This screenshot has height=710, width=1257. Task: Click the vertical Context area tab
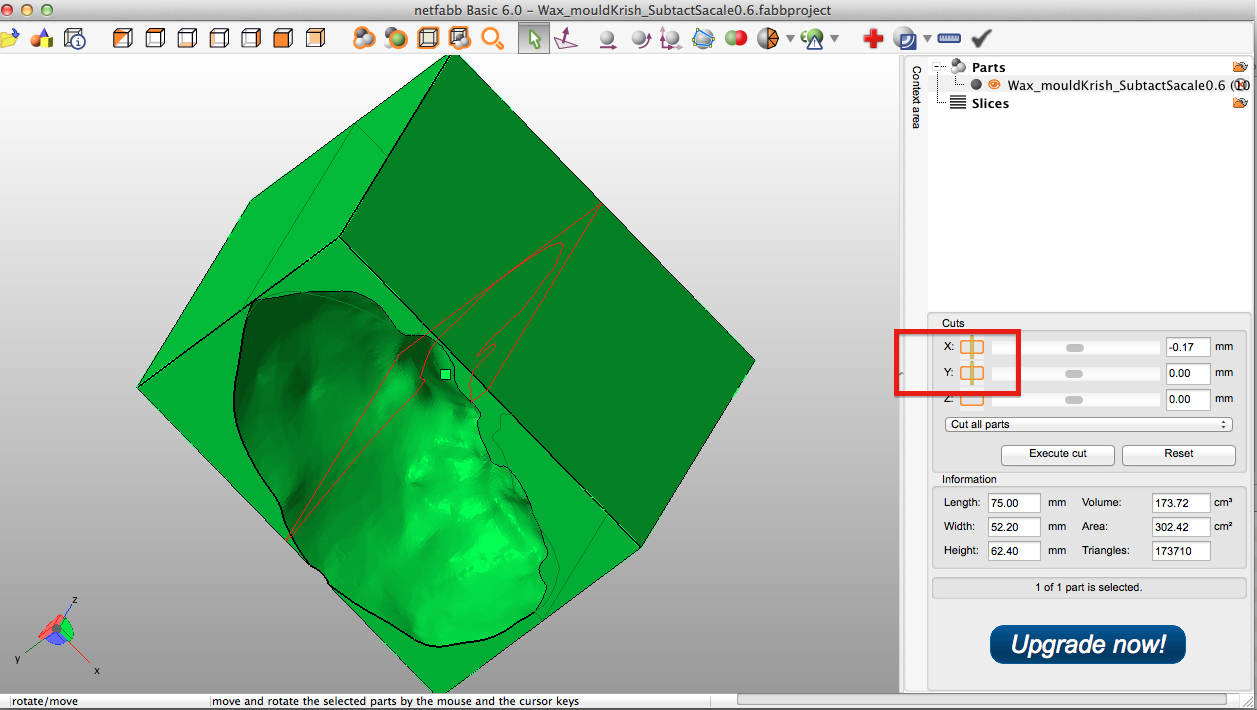click(915, 100)
